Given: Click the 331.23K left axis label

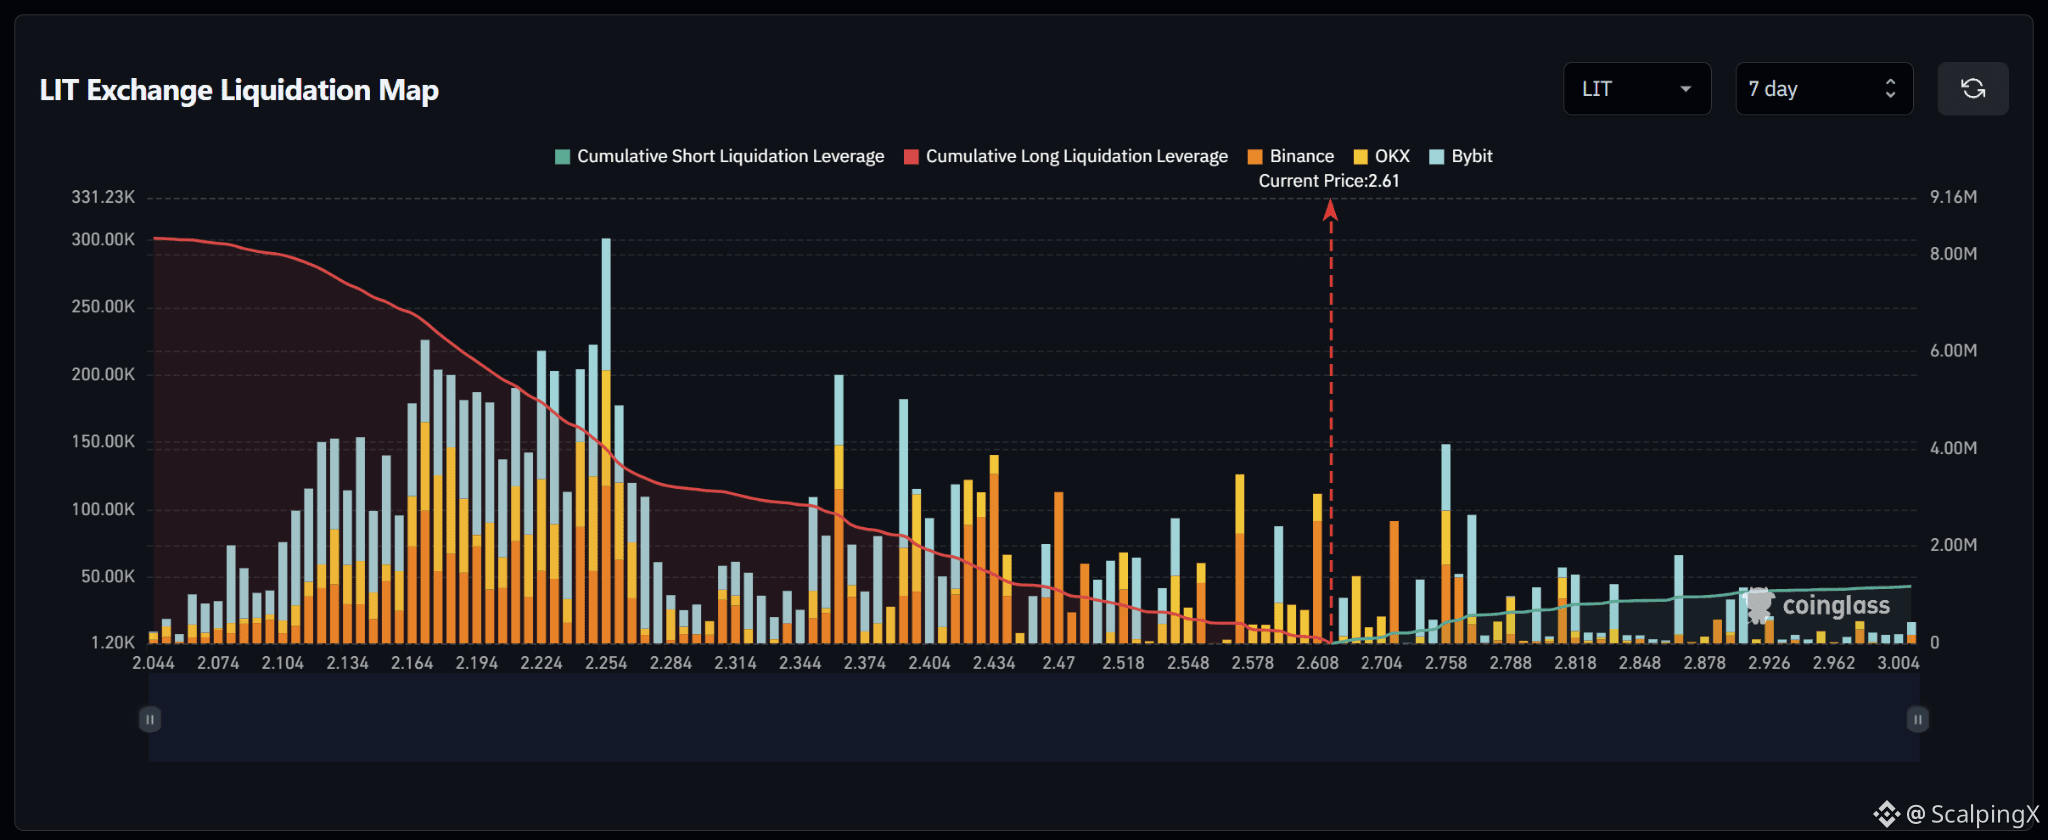Looking at the screenshot, I should (x=103, y=197).
